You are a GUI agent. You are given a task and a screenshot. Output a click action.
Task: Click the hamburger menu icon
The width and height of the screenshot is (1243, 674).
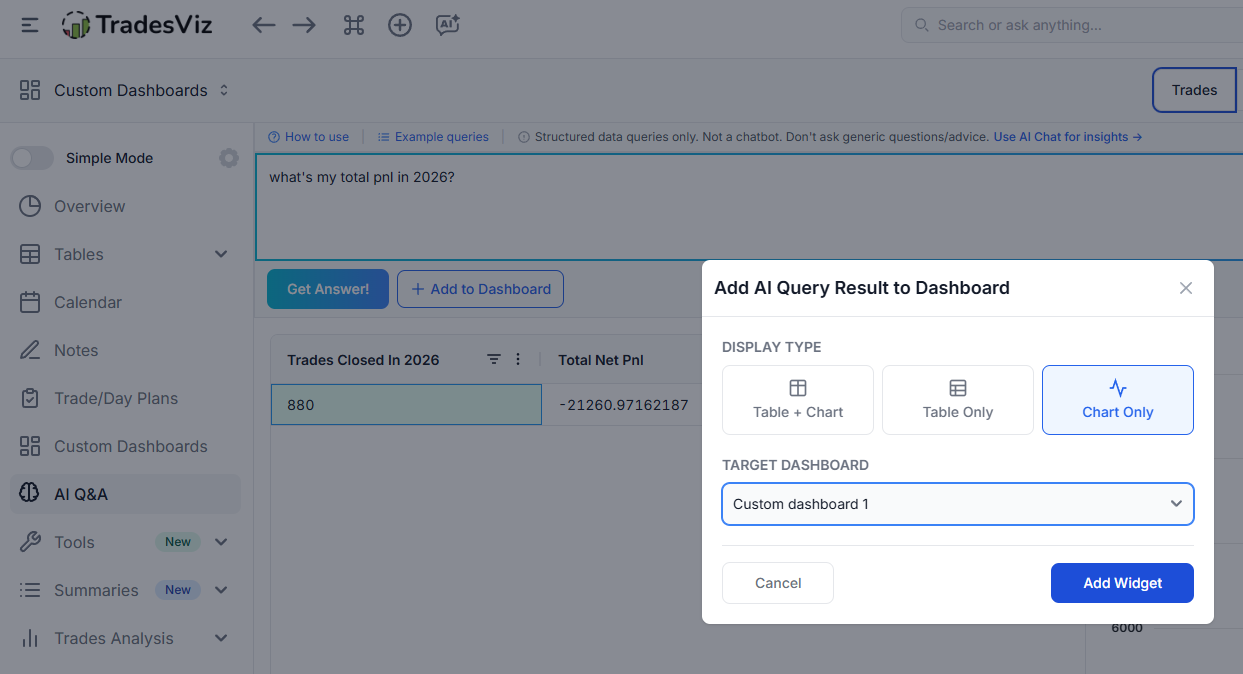(30, 25)
